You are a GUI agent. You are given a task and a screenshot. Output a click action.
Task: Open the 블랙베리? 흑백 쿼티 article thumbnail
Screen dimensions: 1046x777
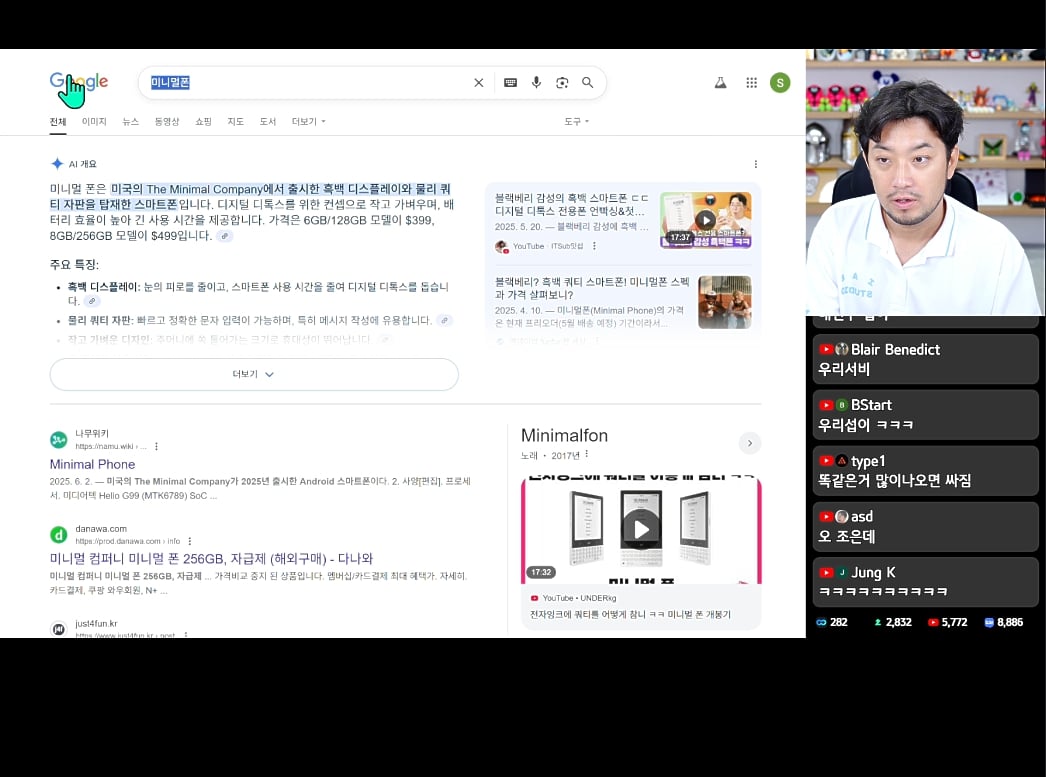click(x=724, y=302)
